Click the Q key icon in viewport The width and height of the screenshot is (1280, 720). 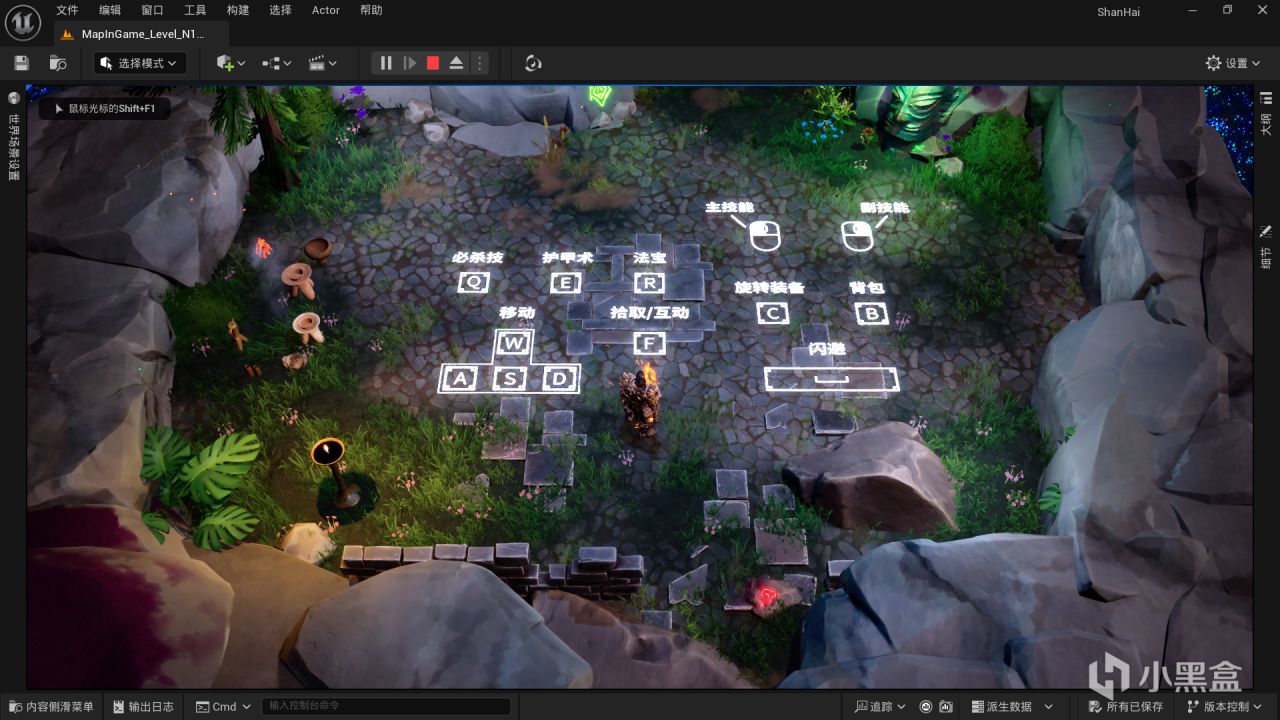(473, 282)
